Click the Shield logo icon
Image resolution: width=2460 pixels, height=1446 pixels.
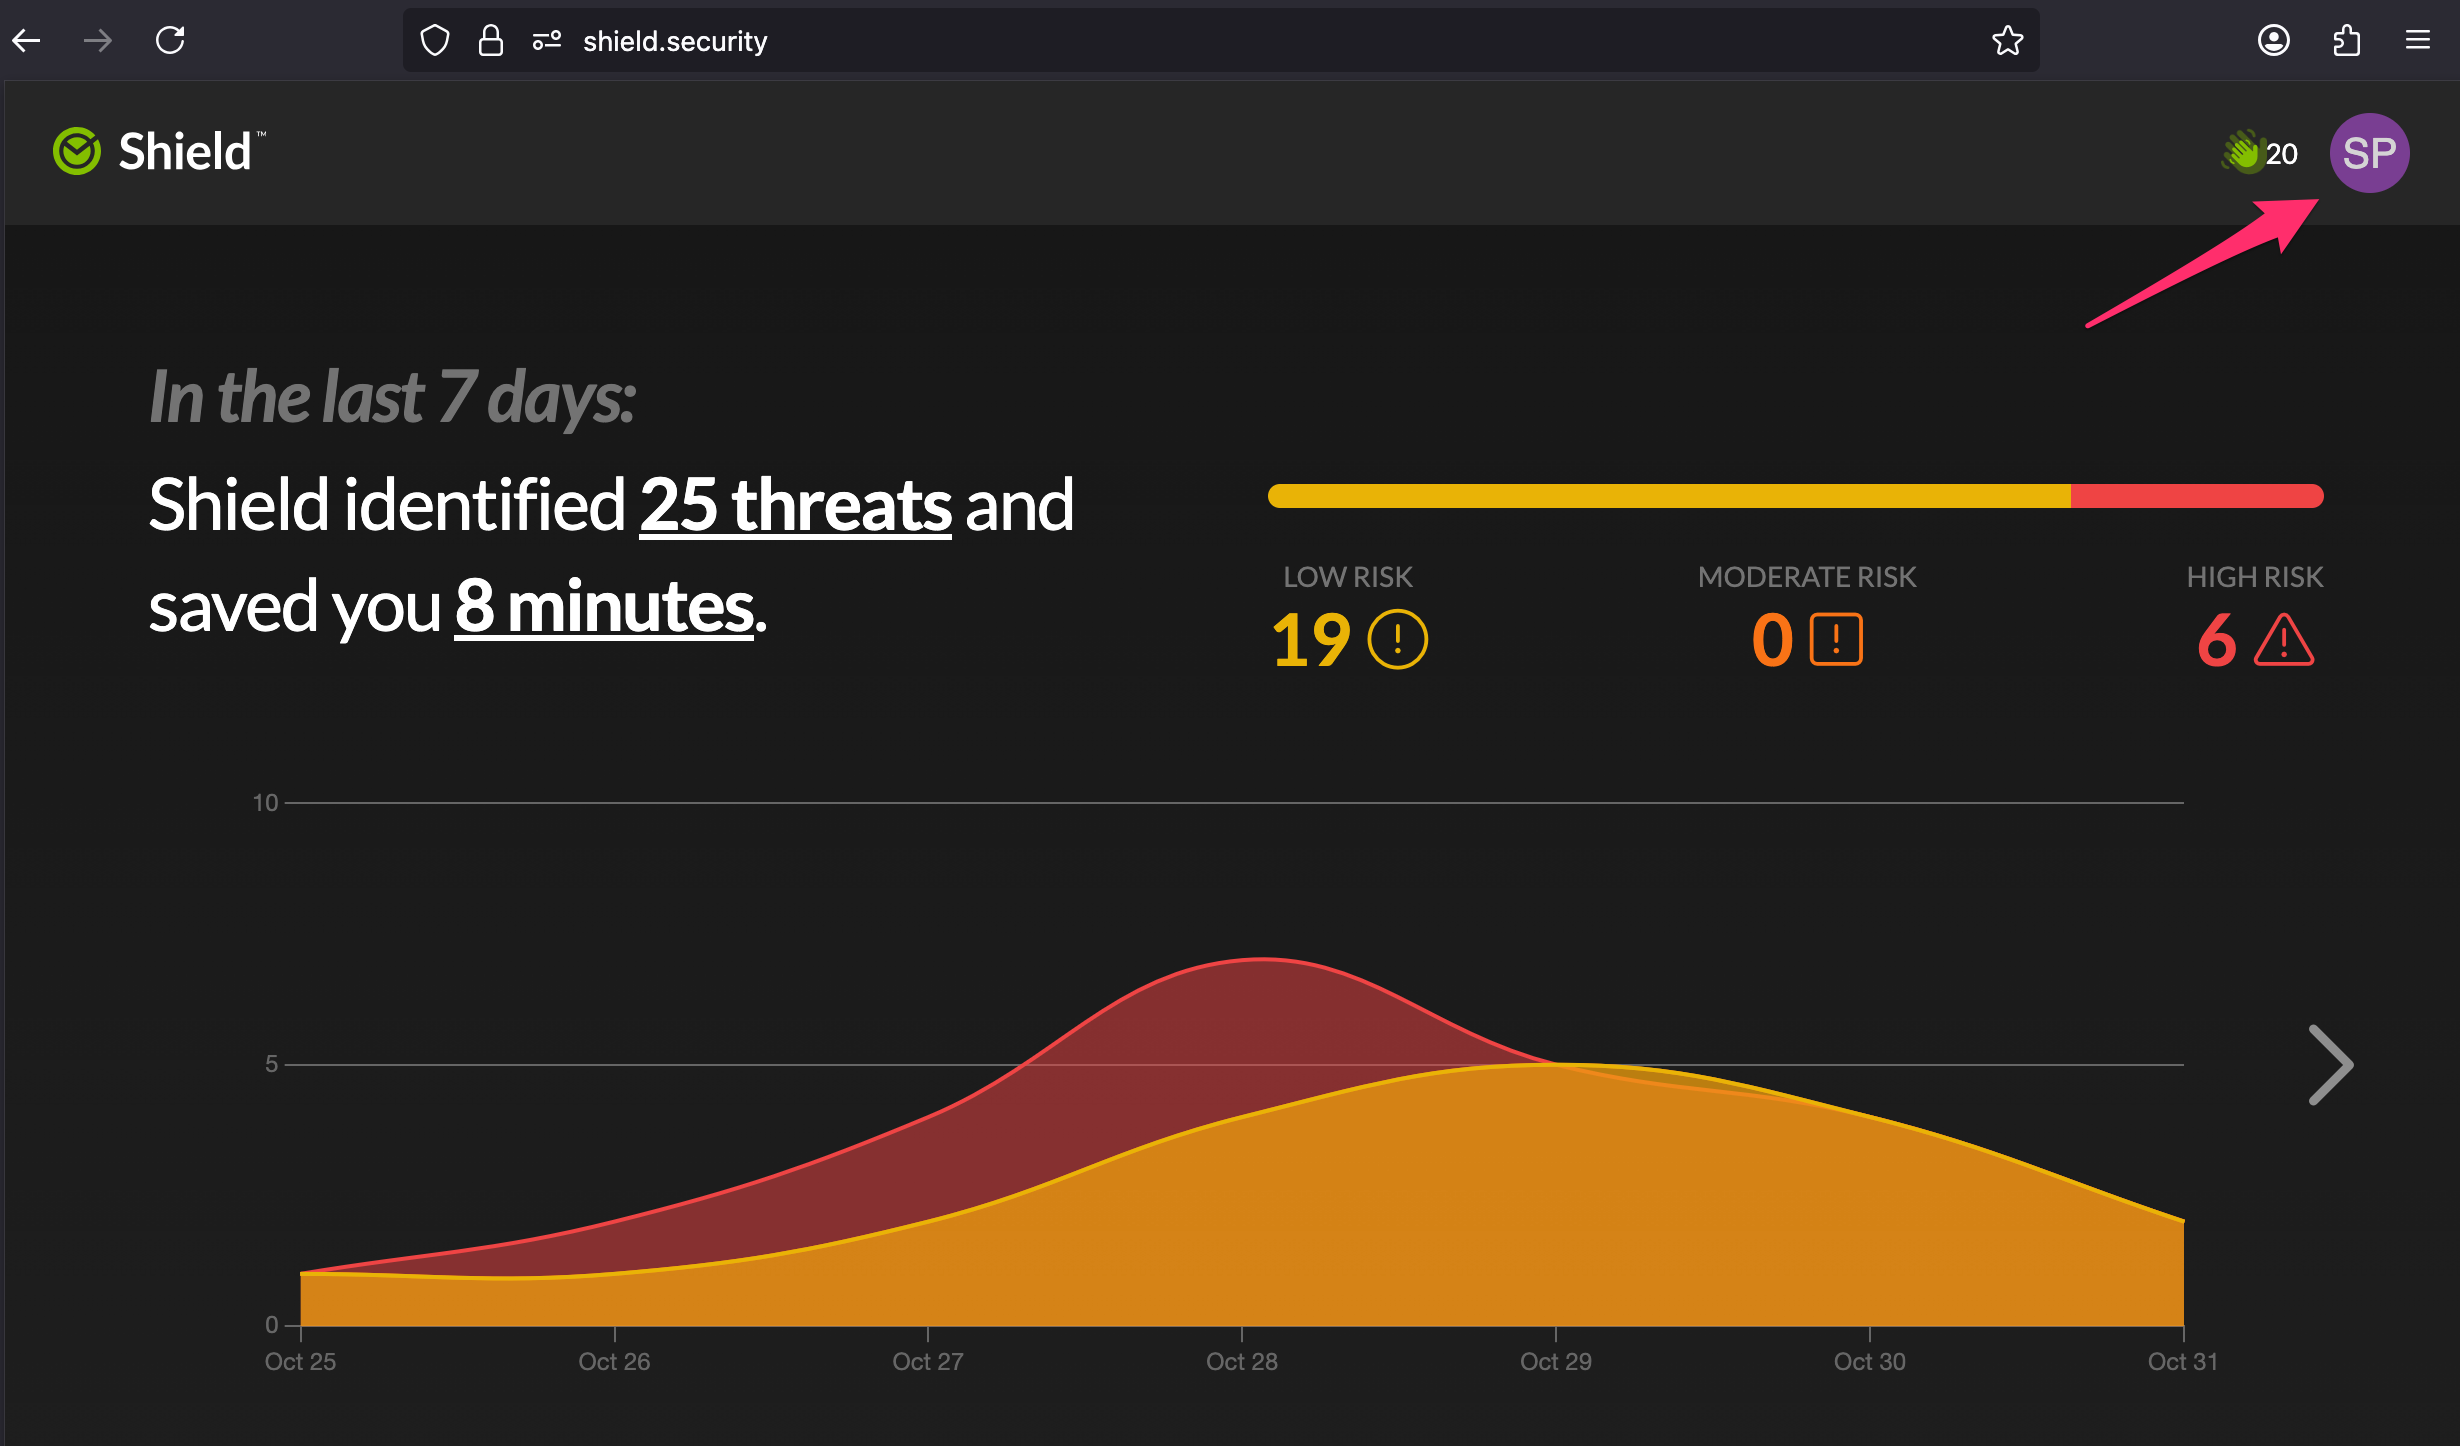(77, 152)
